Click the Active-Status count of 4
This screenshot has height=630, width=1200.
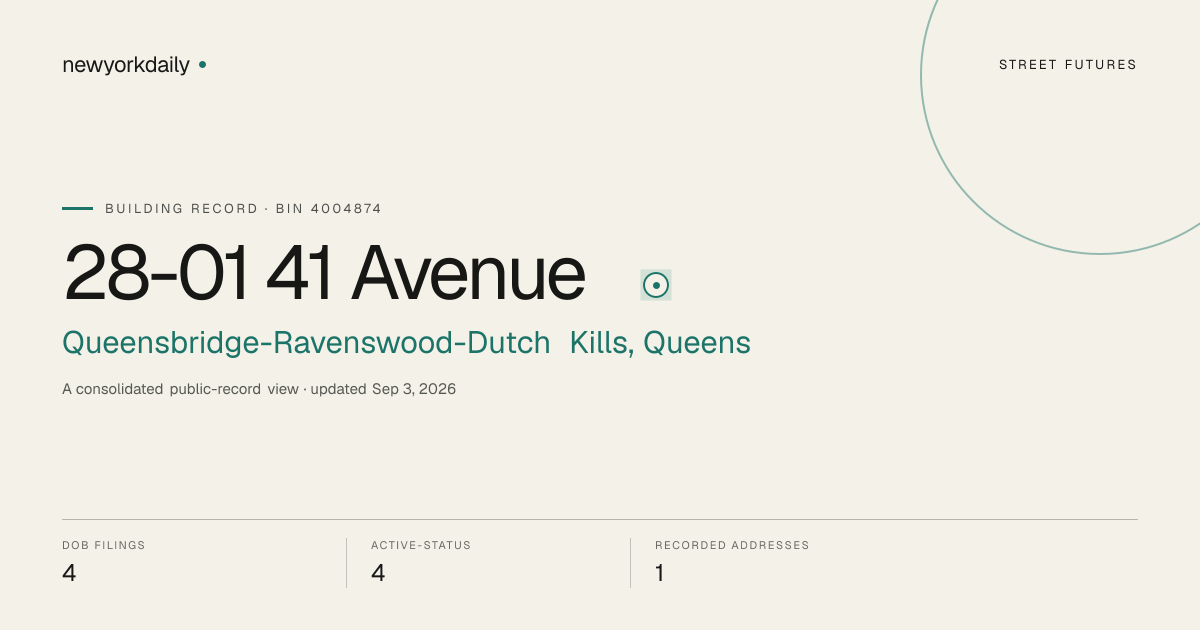click(x=378, y=573)
